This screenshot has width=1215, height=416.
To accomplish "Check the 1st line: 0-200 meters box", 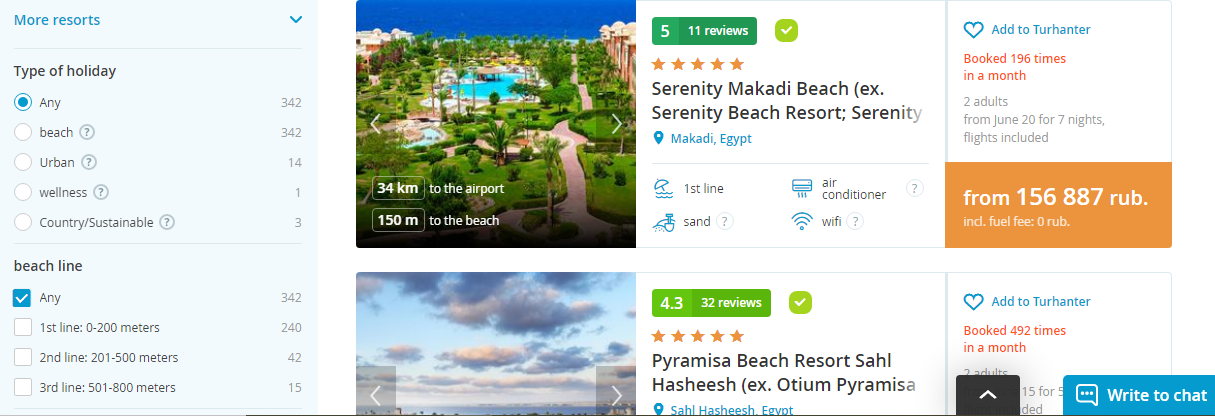I will pyautogui.click(x=23, y=327).
